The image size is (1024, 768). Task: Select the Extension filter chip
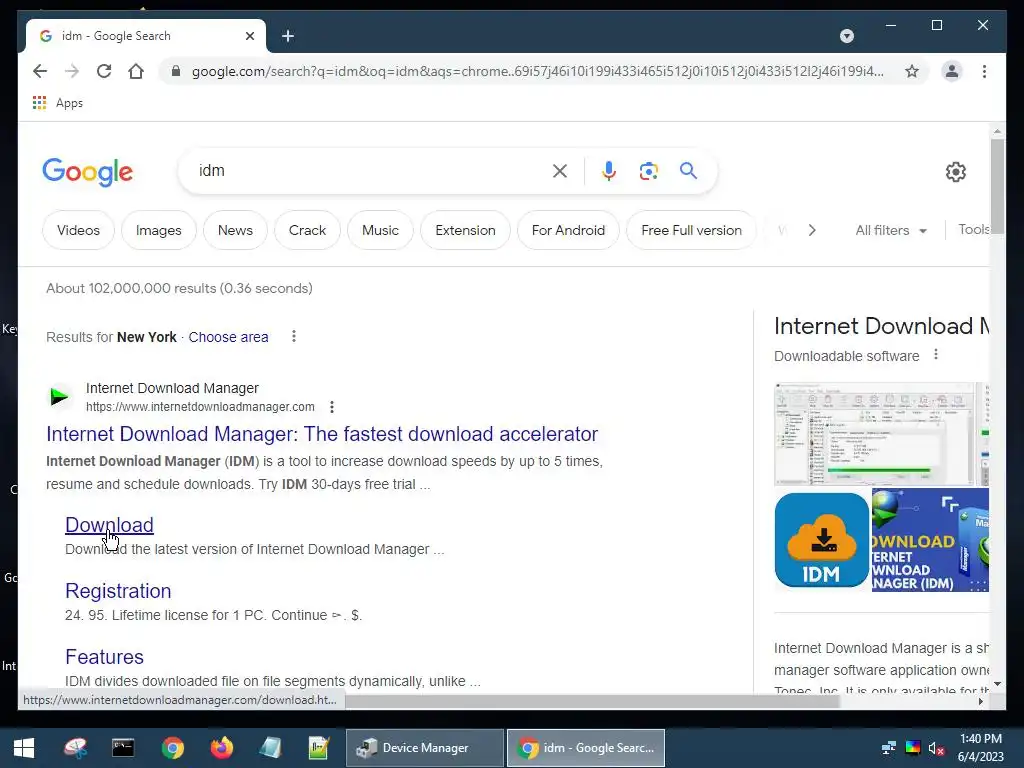tap(465, 230)
